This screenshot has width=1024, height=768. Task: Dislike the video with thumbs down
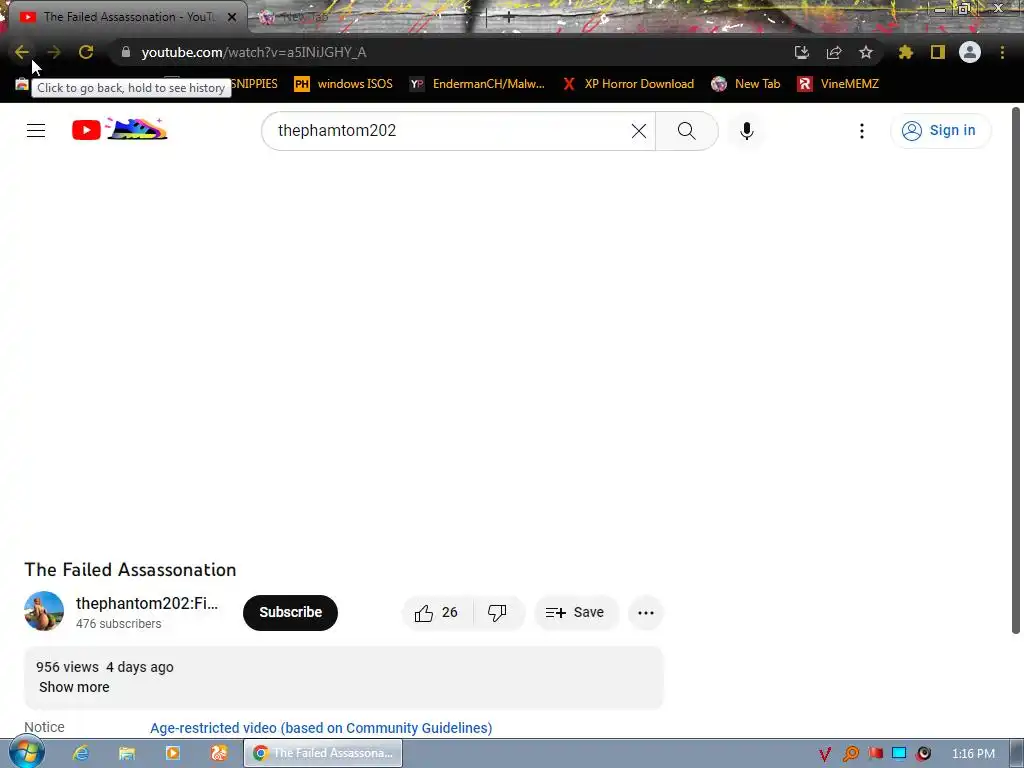click(498, 613)
